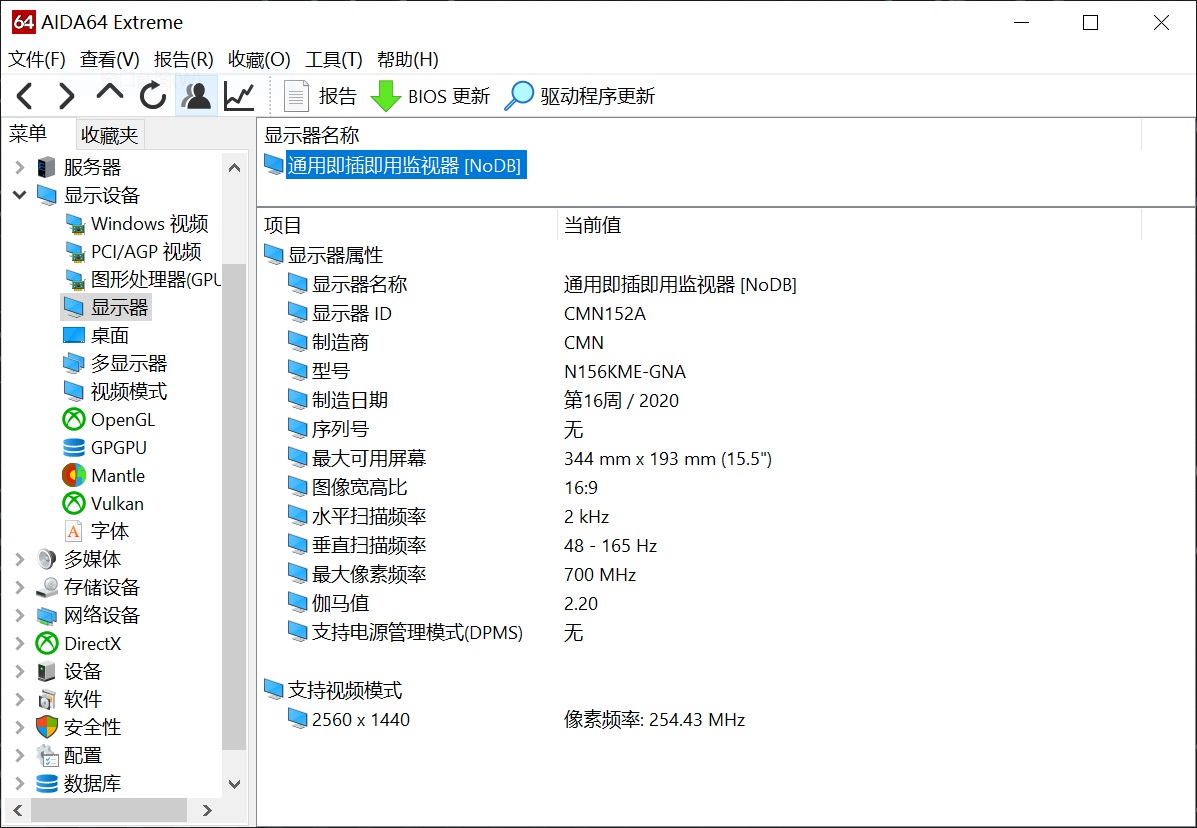Expand the DirectX tree node
The image size is (1197, 828).
point(20,644)
